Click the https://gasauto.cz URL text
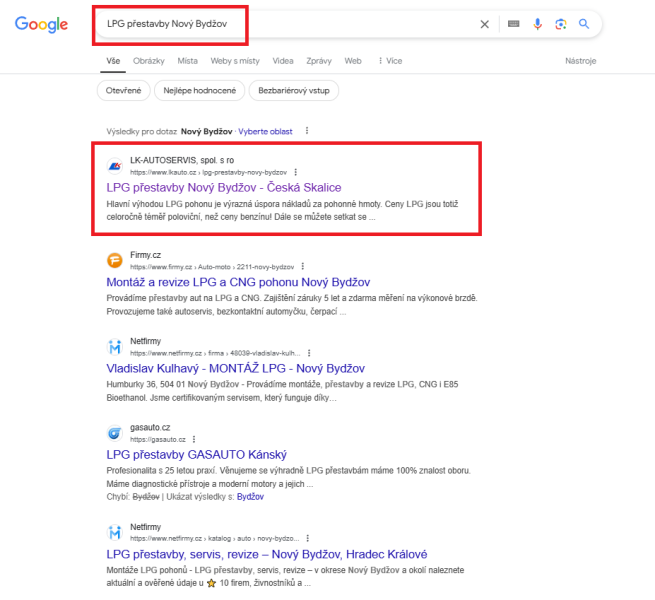 tap(157, 439)
